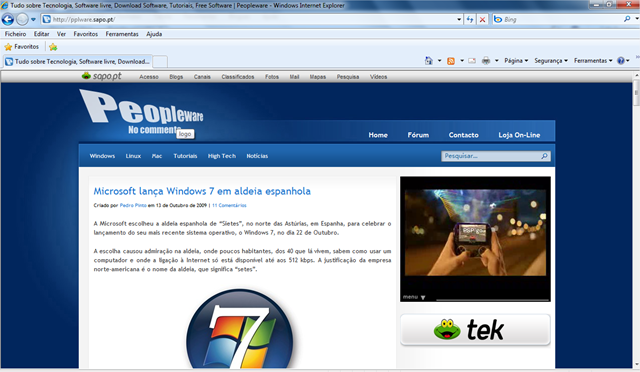Click the Fotos link in sapo bar
640x372 pixels.
coord(272,77)
